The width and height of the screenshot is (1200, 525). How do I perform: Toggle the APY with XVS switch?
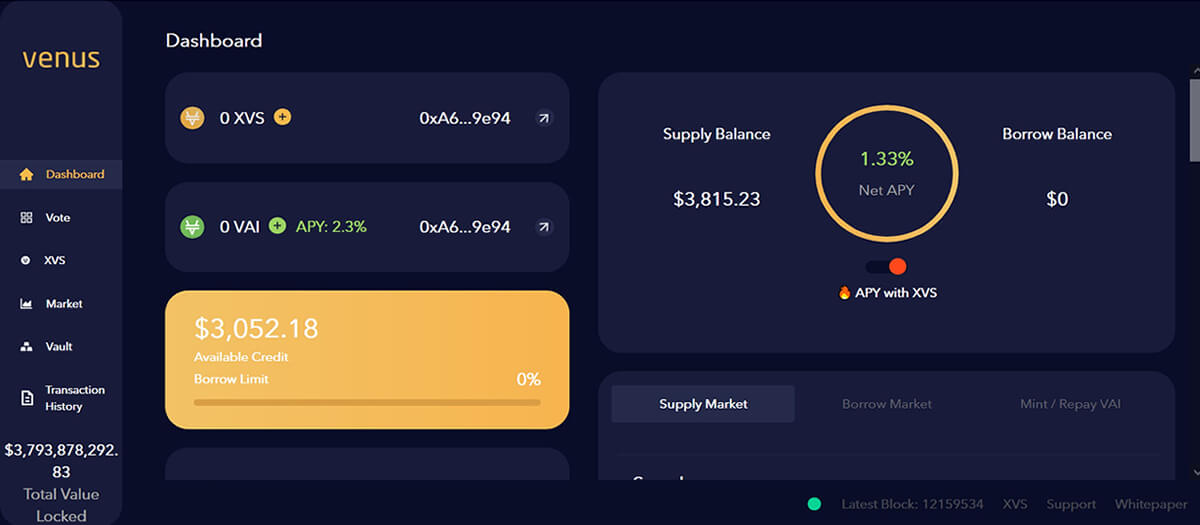(x=886, y=266)
